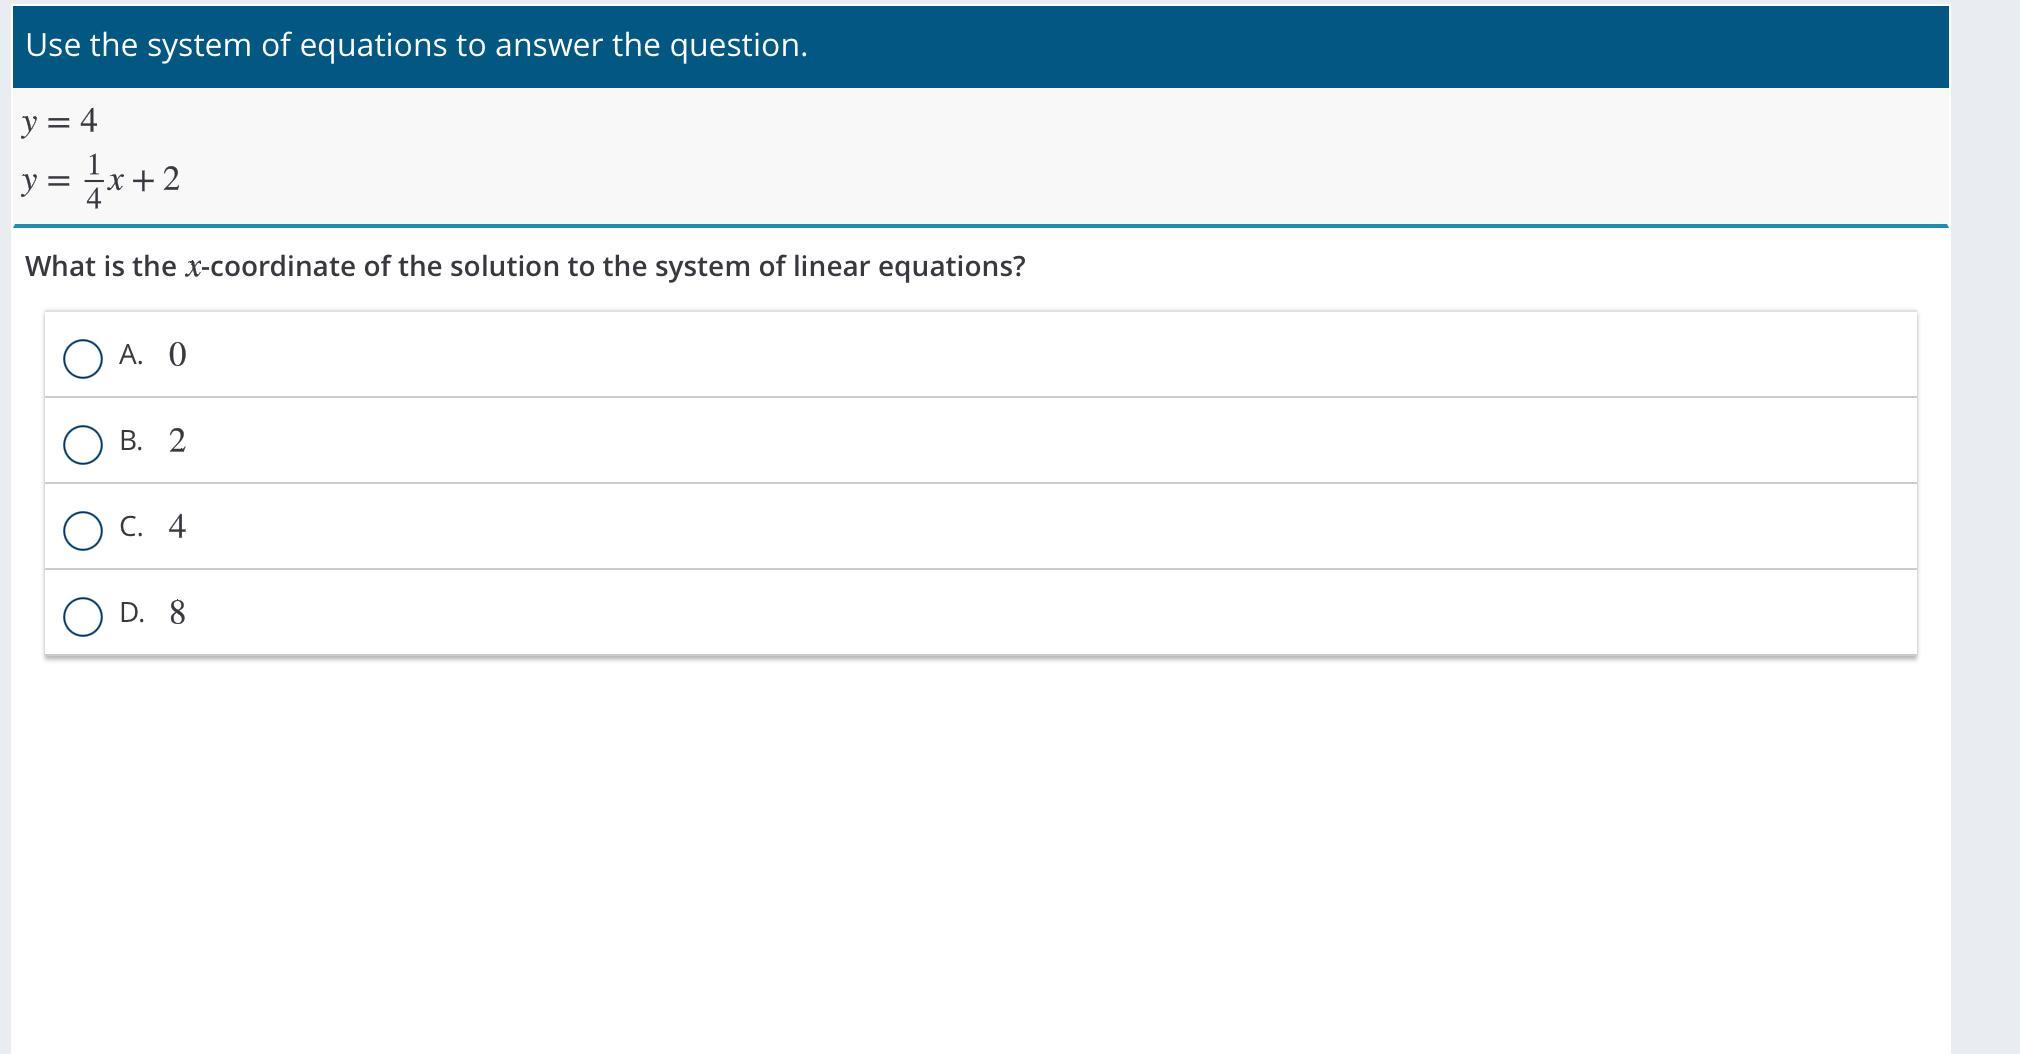The height and width of the screenshot is (1054, 2020).
Task: Select the radio button for answer A
Action: click(83, 359)
